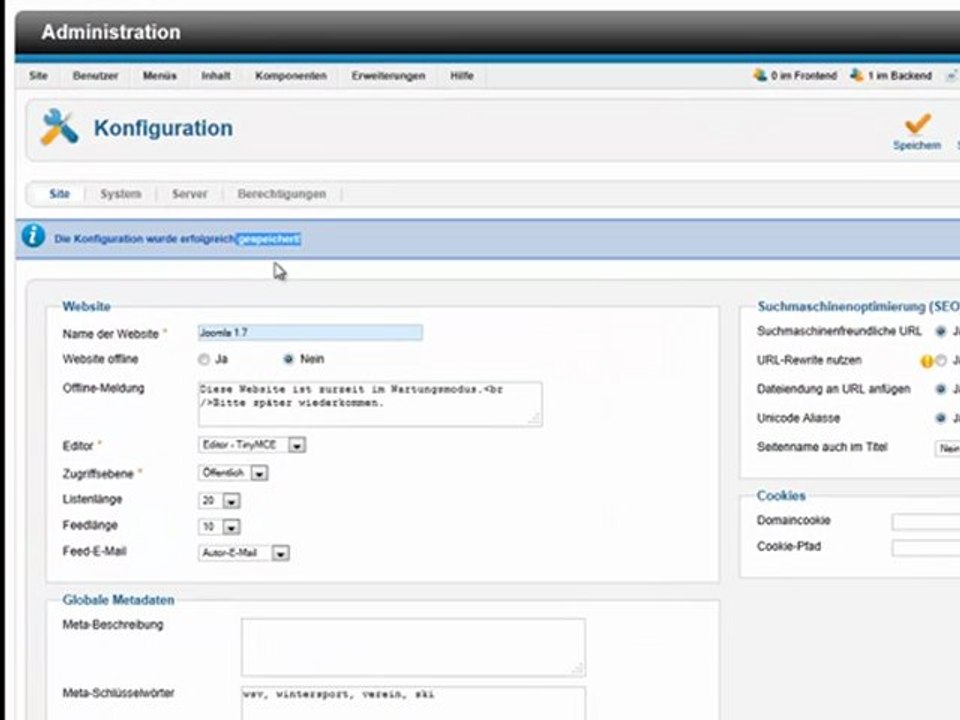The image size is (960, 720).
Task: Click the Suchmaschinenoptimierung section heading
Action: point(858,306)
